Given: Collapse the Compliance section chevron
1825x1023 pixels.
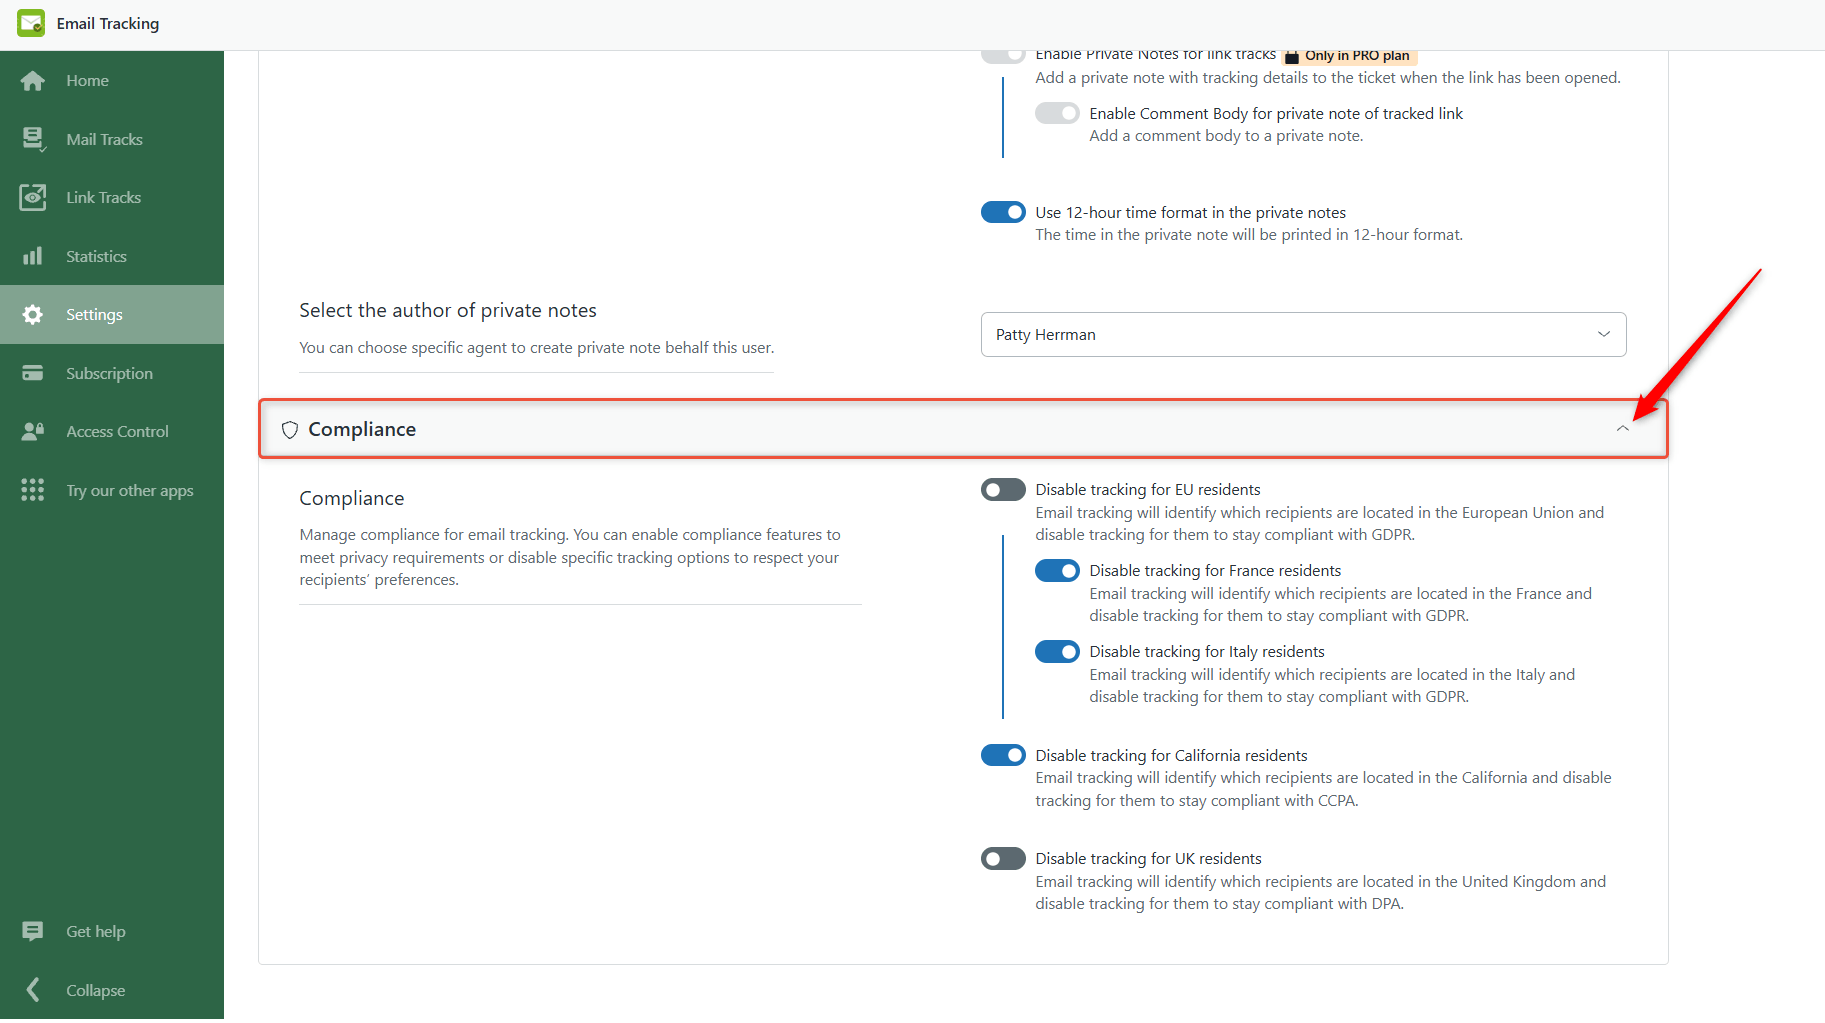Looking at the screenshot, I should click(x=1622, y=429).
